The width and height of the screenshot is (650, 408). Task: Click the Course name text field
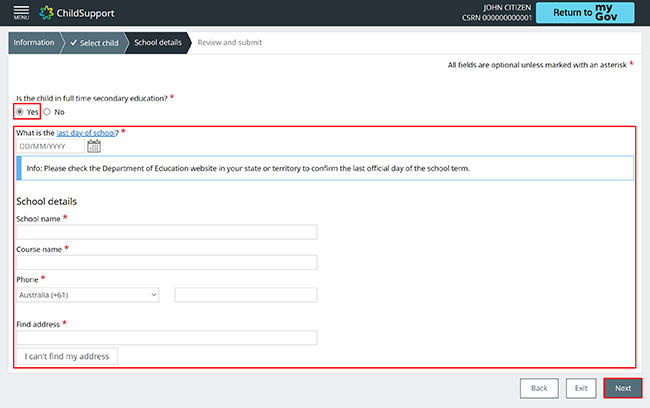167,262
